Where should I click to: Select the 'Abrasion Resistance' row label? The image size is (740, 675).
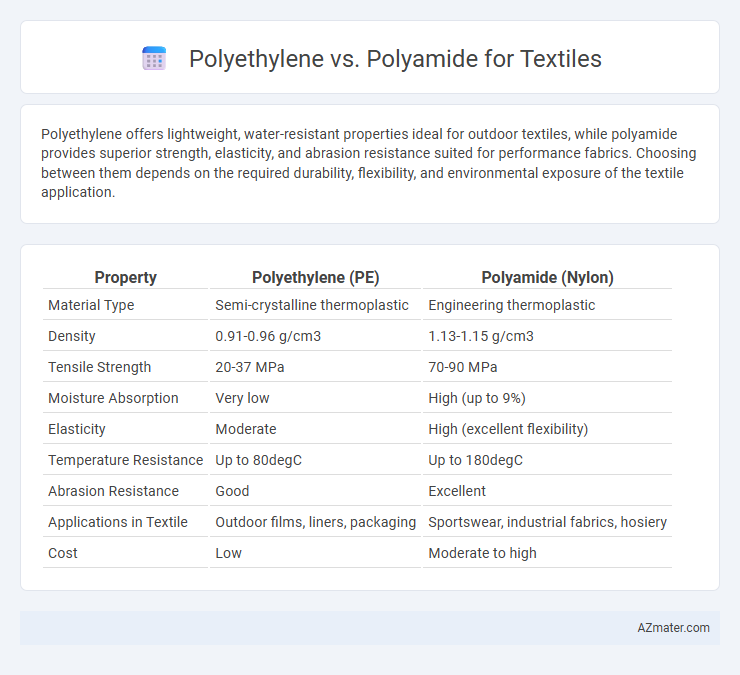(113, 491)
